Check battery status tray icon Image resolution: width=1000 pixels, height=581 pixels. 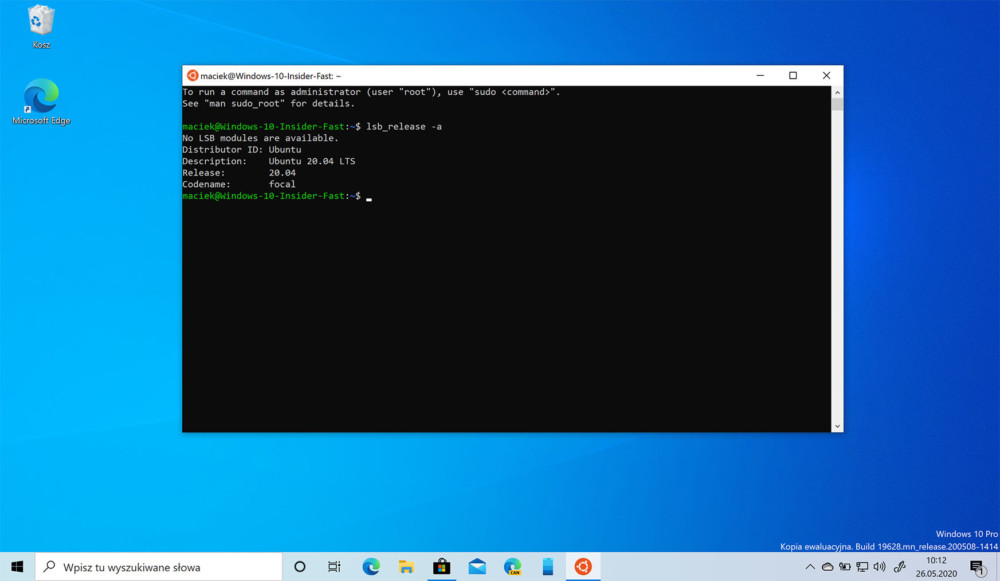point(845,566)
